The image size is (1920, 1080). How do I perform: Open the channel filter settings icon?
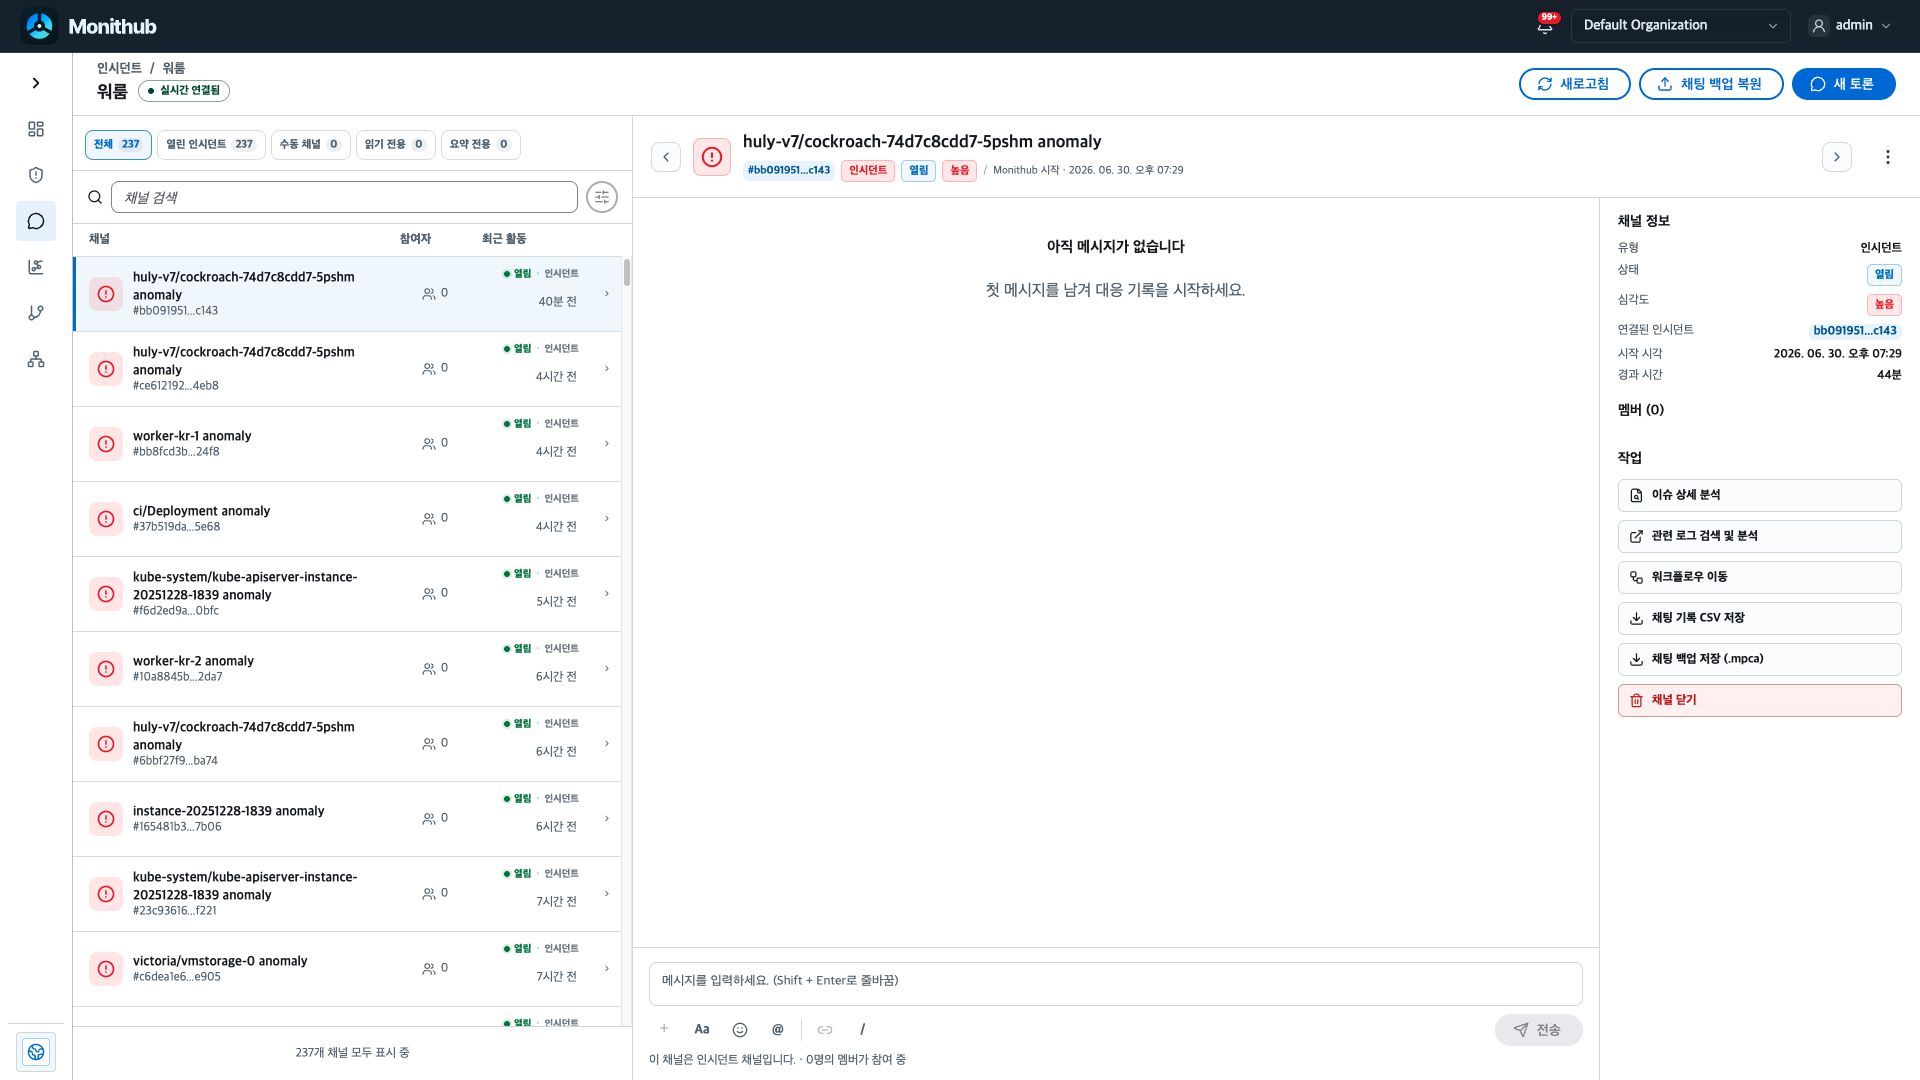point(602,197)
